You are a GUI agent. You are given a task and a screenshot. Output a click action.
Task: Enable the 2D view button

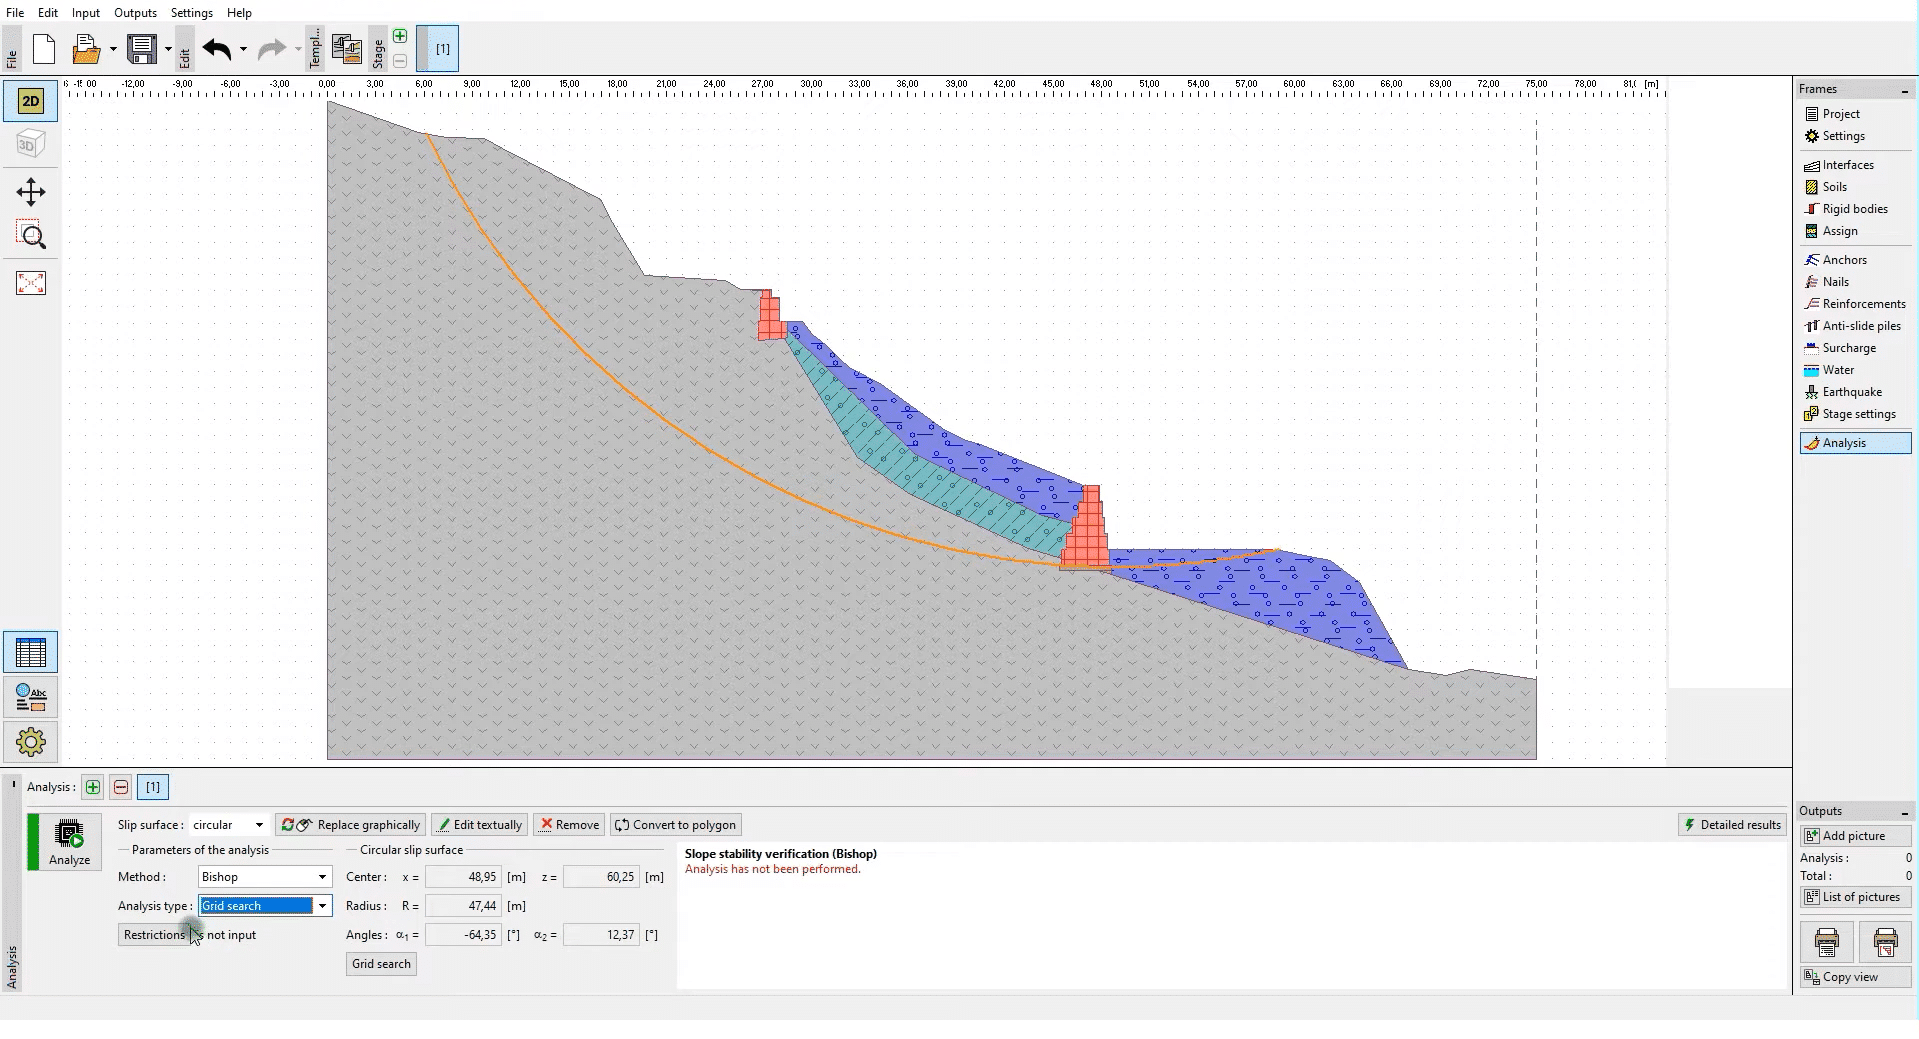pyautogui.click(x=30, y=101)
